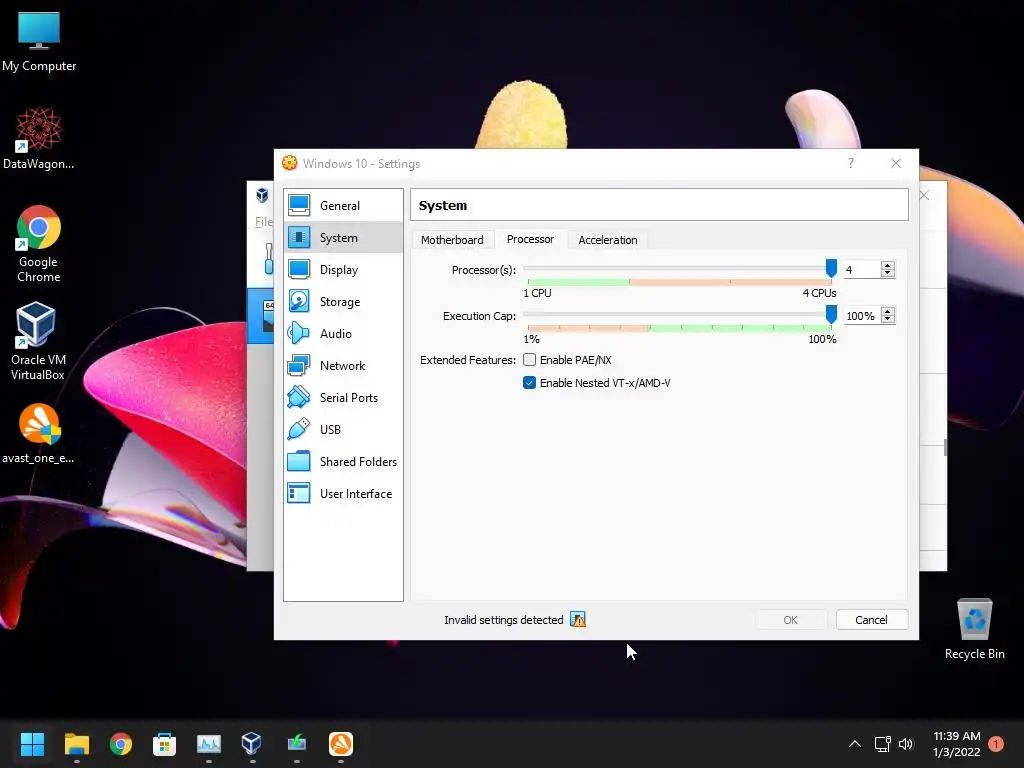Screen dimensions: 1024x768
Task: Switch to the Motherboard tab
Action: pos(452,240)
